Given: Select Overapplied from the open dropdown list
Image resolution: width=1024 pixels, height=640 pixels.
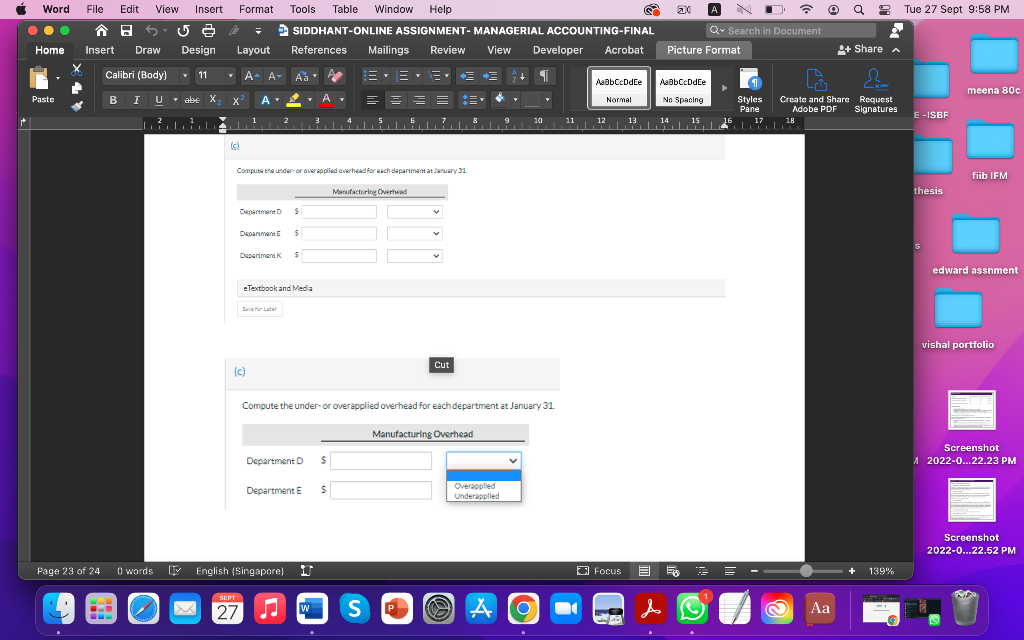Looking at the screenshot, I should click(x=474, y=485).
